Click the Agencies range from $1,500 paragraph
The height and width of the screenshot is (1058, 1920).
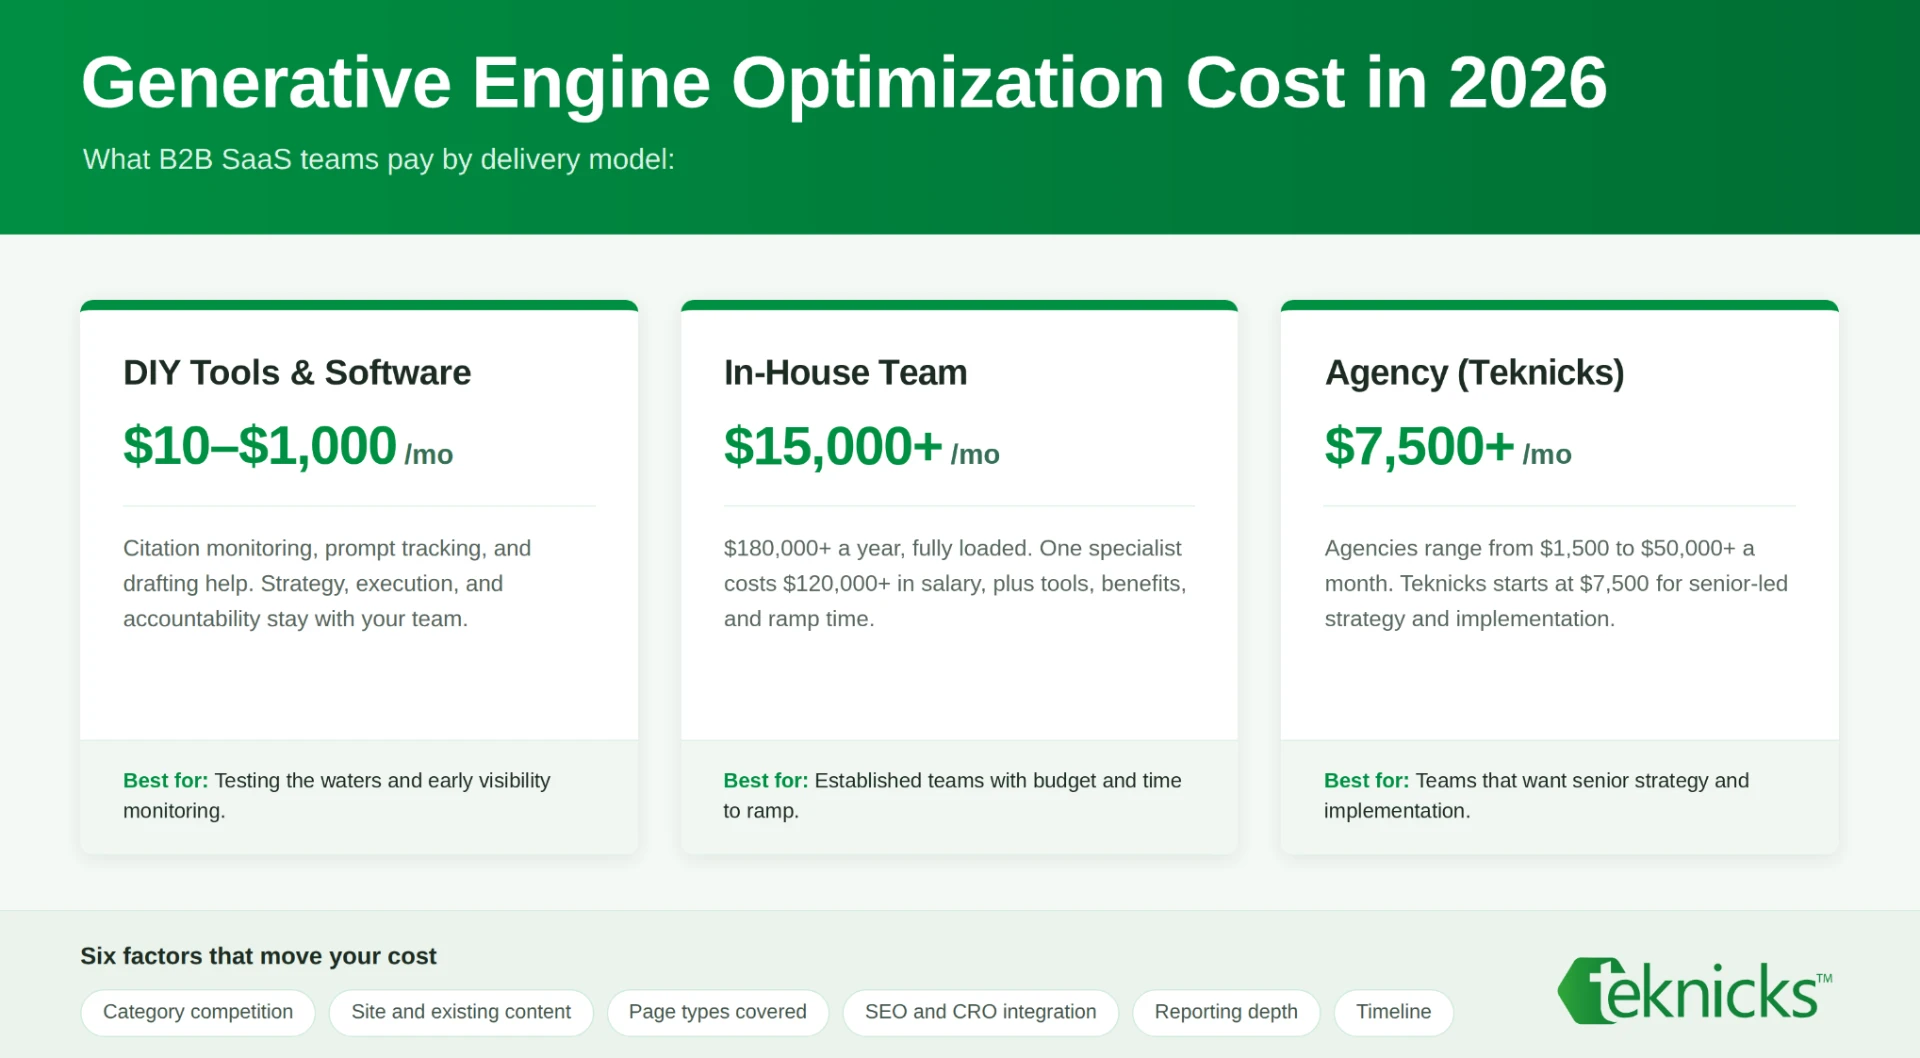(1556, 583)
